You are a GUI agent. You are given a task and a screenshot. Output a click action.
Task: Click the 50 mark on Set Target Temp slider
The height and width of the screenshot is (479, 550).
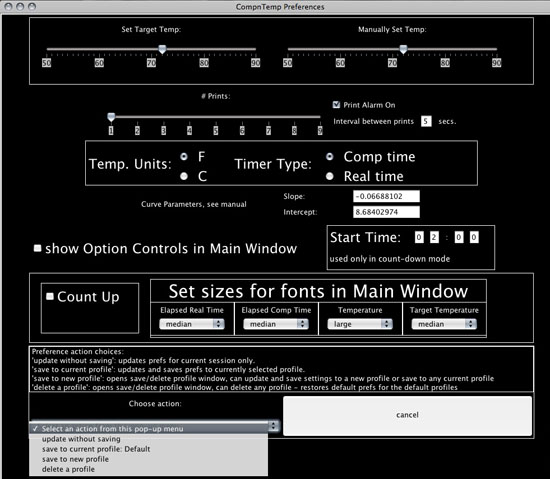(46, 63)
